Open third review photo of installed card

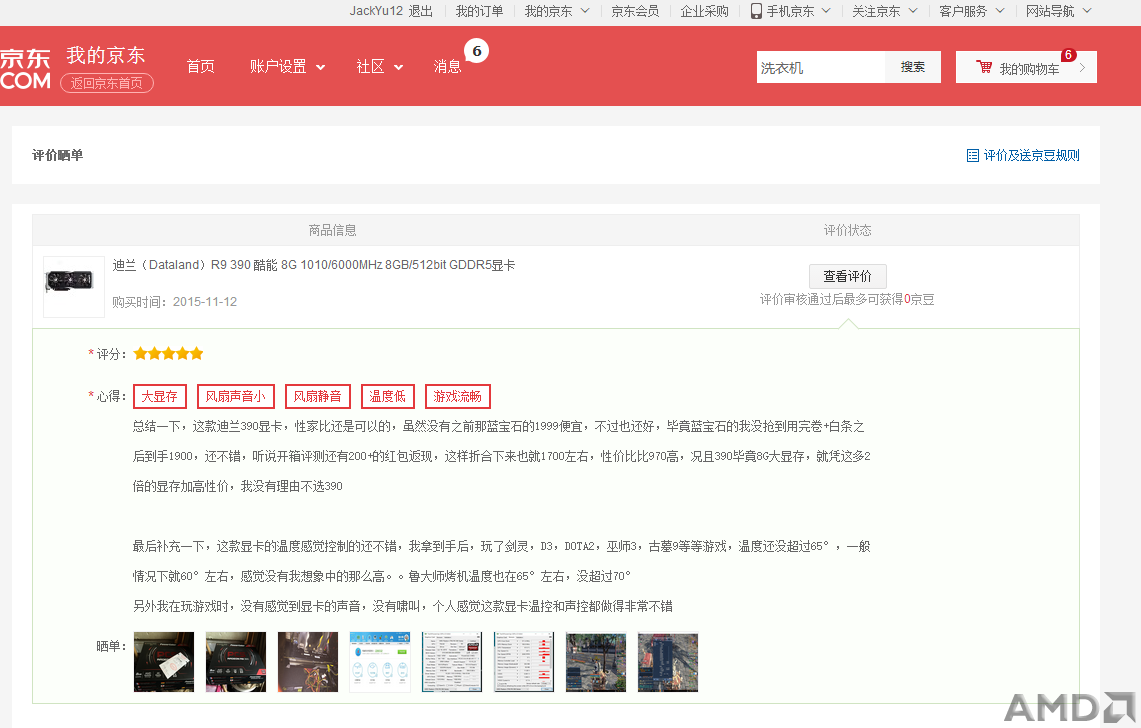[308, 662]
